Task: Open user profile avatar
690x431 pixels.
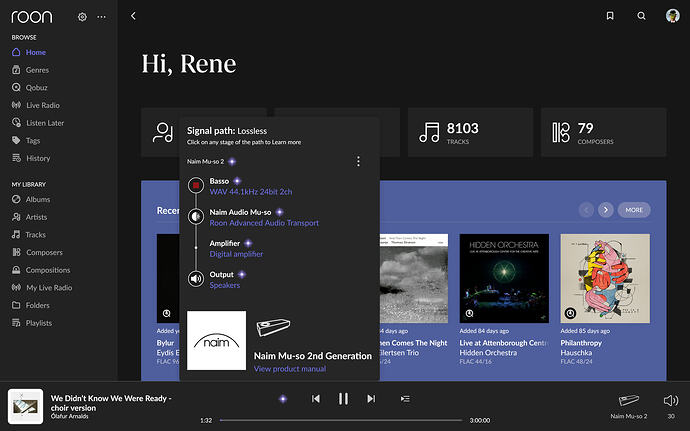Action: click(x=672, y=16)
